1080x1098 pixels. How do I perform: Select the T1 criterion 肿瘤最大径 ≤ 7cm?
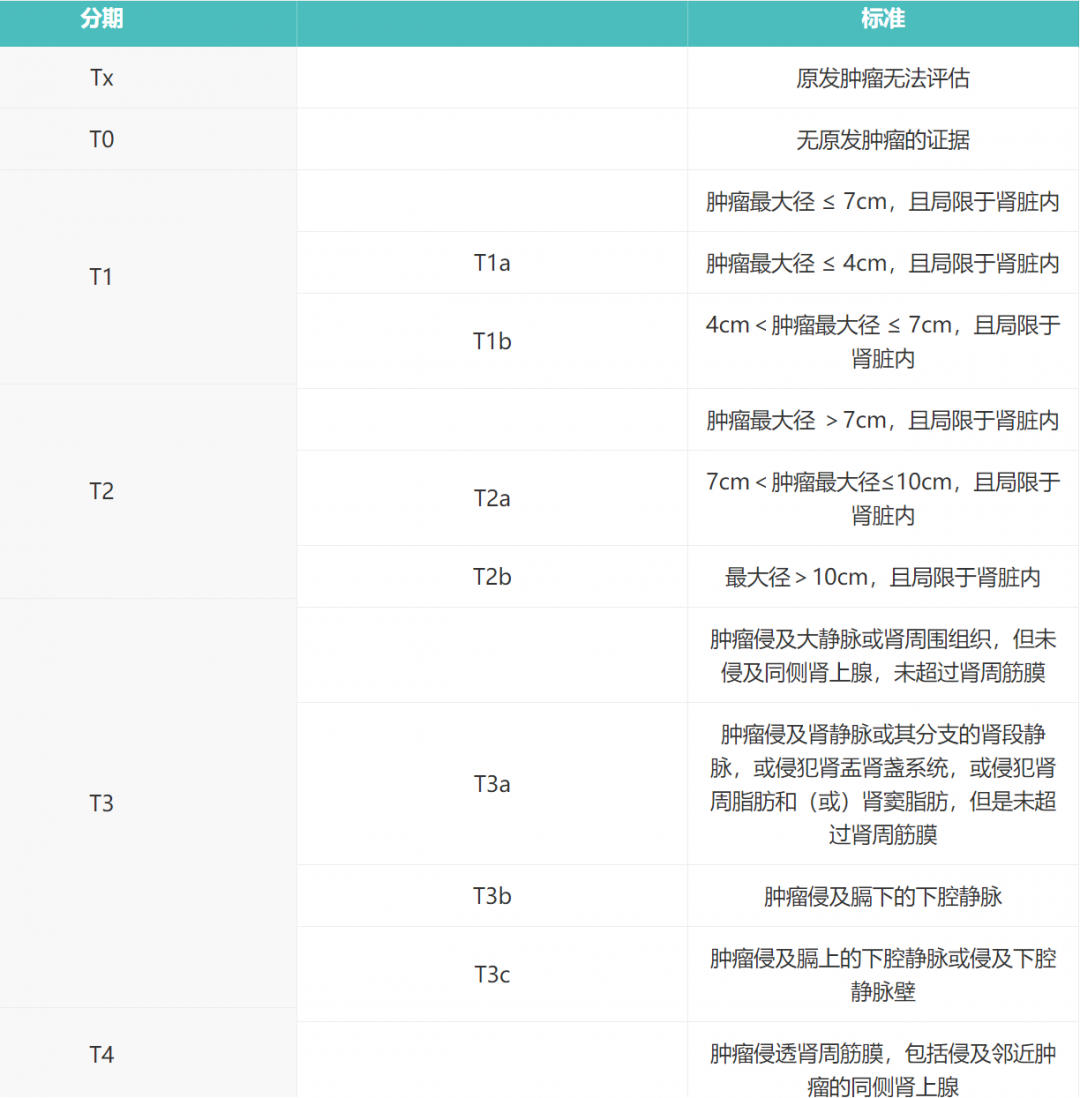pyautogui.click(x=882, y=202)
